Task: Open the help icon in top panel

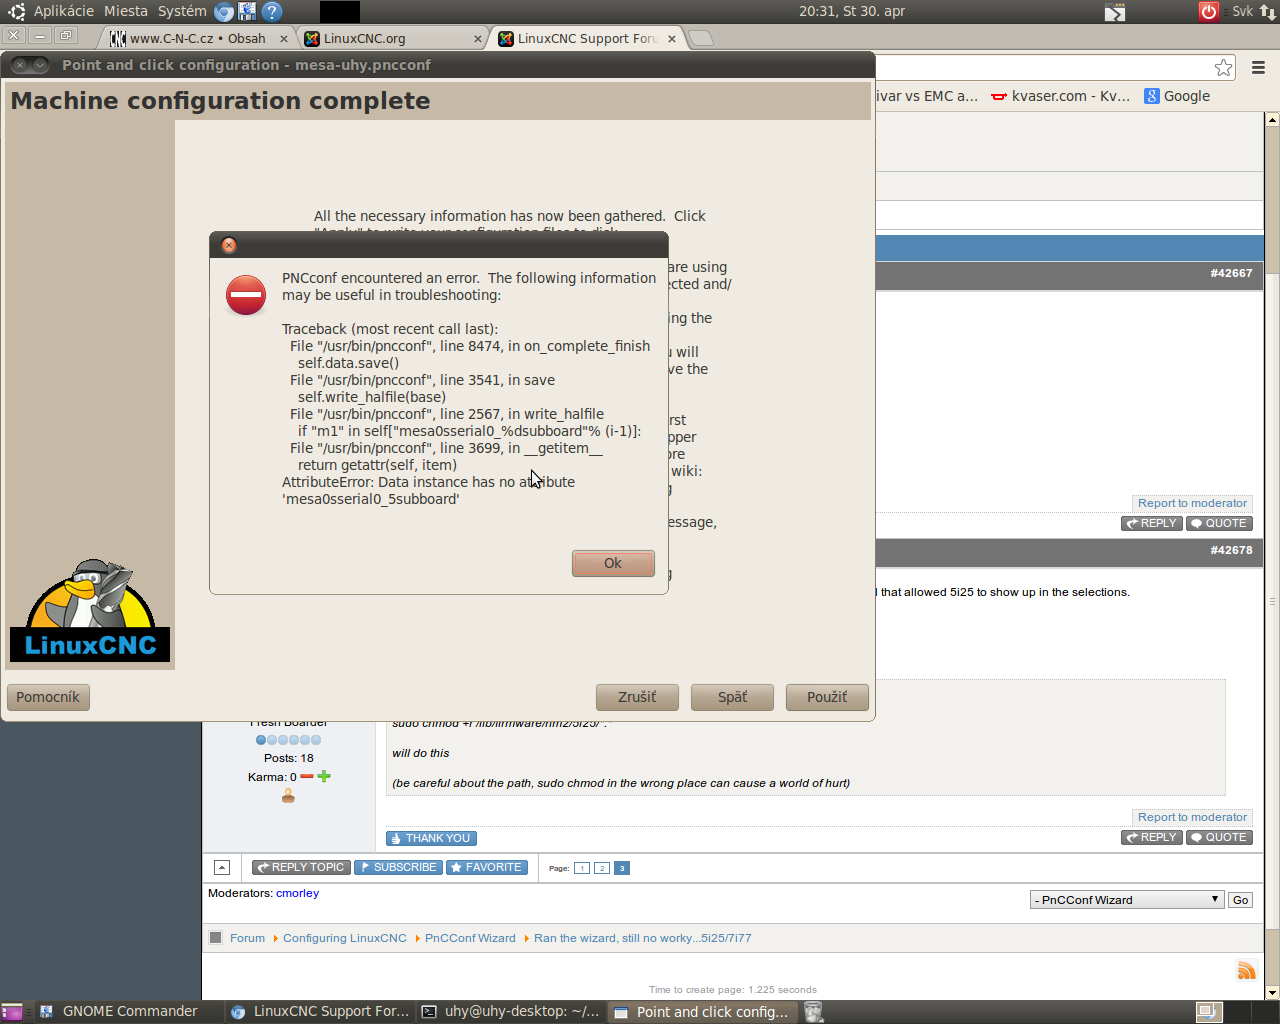Action: [272, 12]
